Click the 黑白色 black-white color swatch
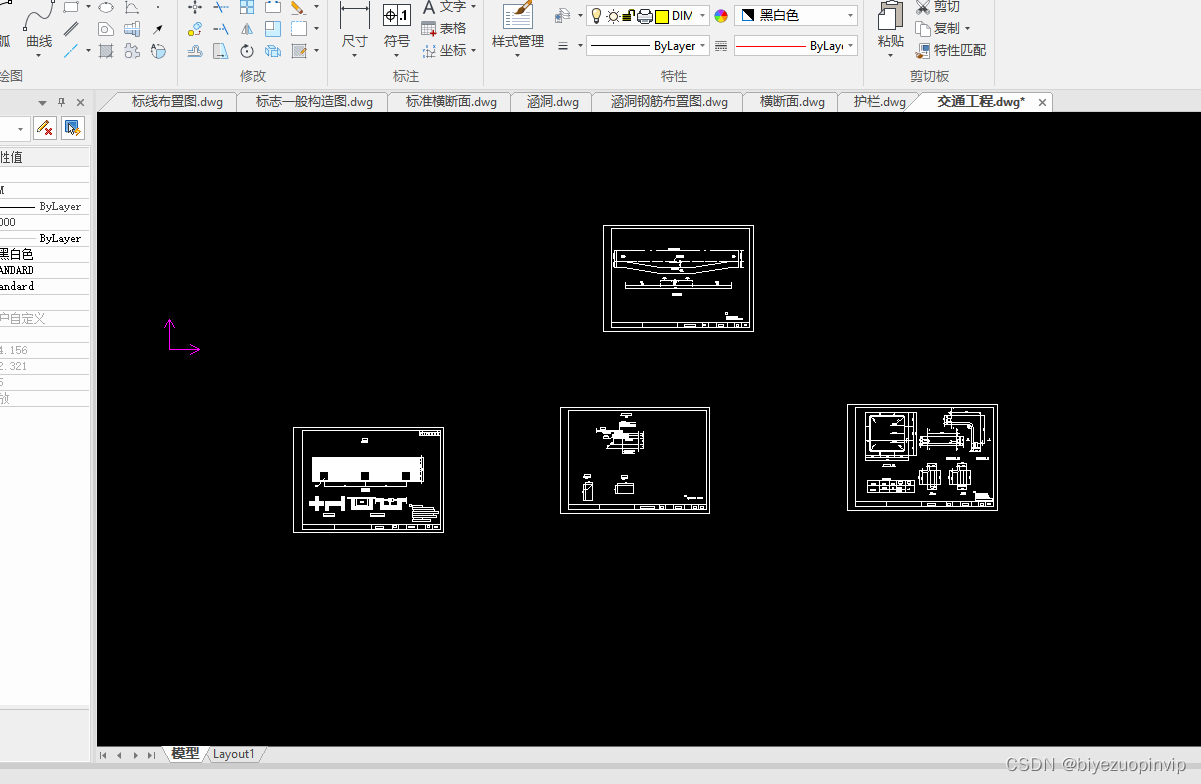Screen dimensions: 1201x784 pyautogui.click(x=747, y=16)
